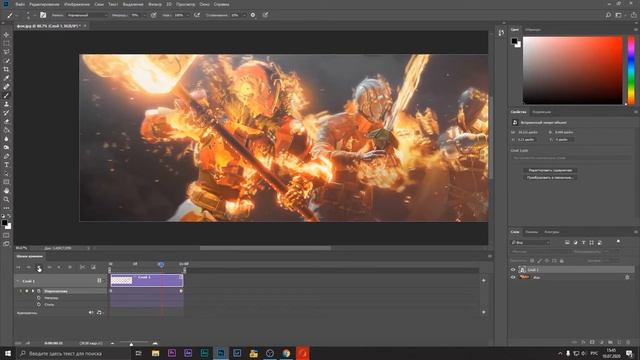Toggle the layer filtering switch

coord(618,242)
